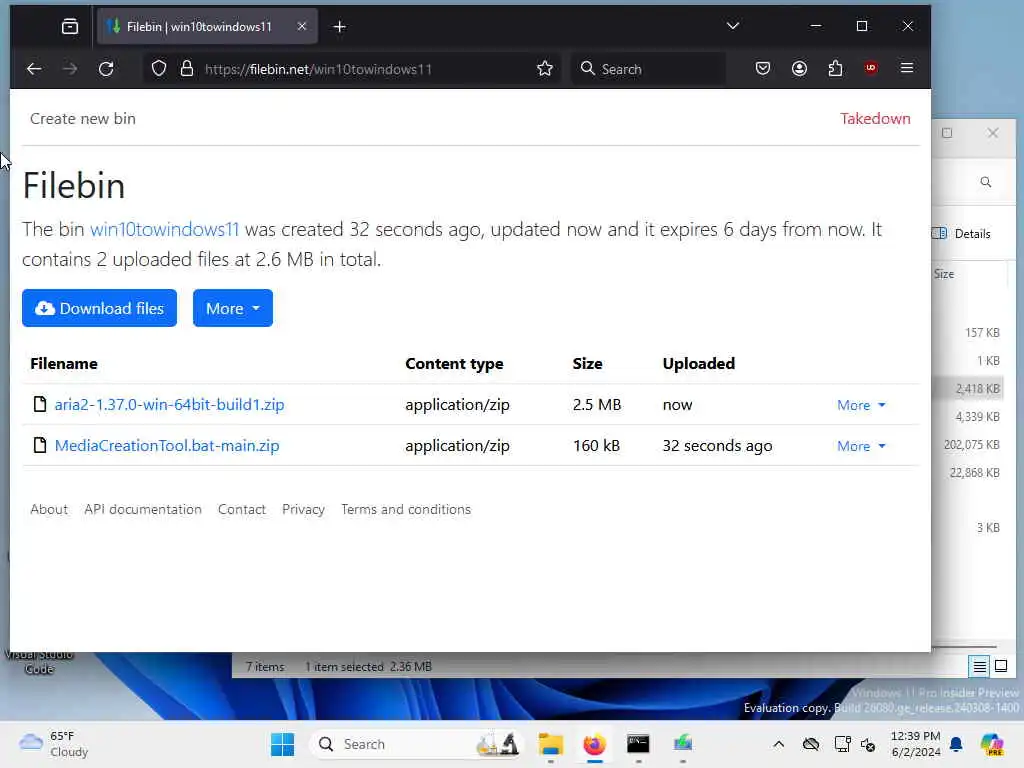Click the Firefox toolbar Search box
1024x768 pixels.
point(649,69)
